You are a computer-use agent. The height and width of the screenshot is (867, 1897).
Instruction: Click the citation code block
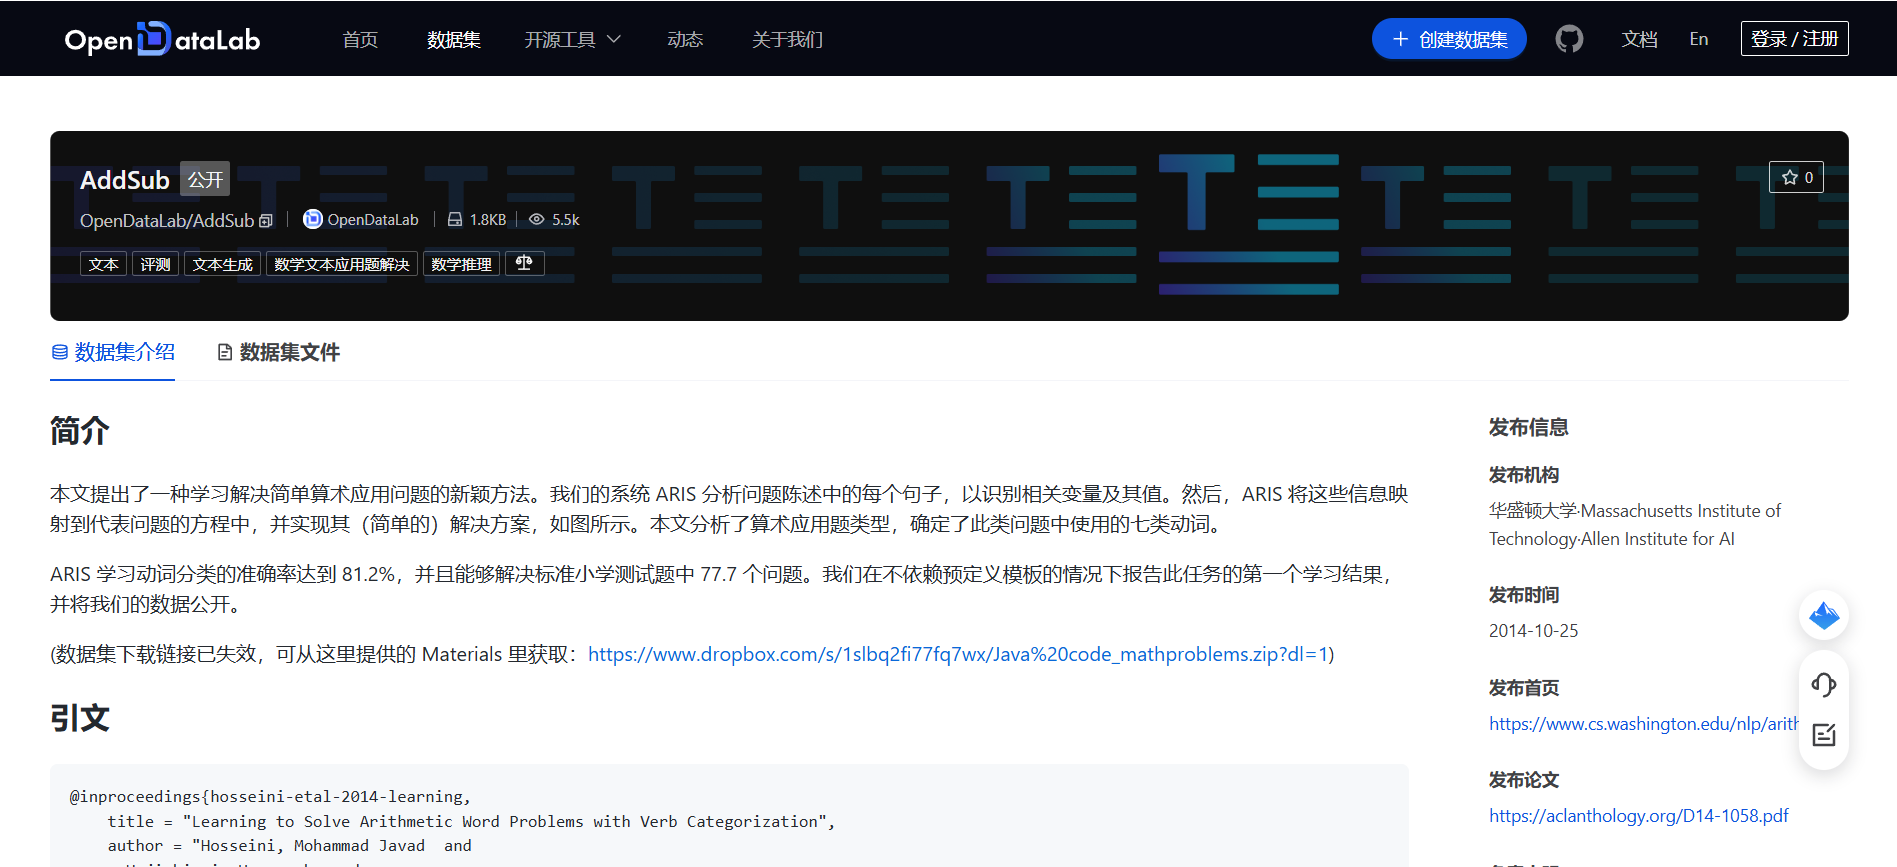point(729,815)
